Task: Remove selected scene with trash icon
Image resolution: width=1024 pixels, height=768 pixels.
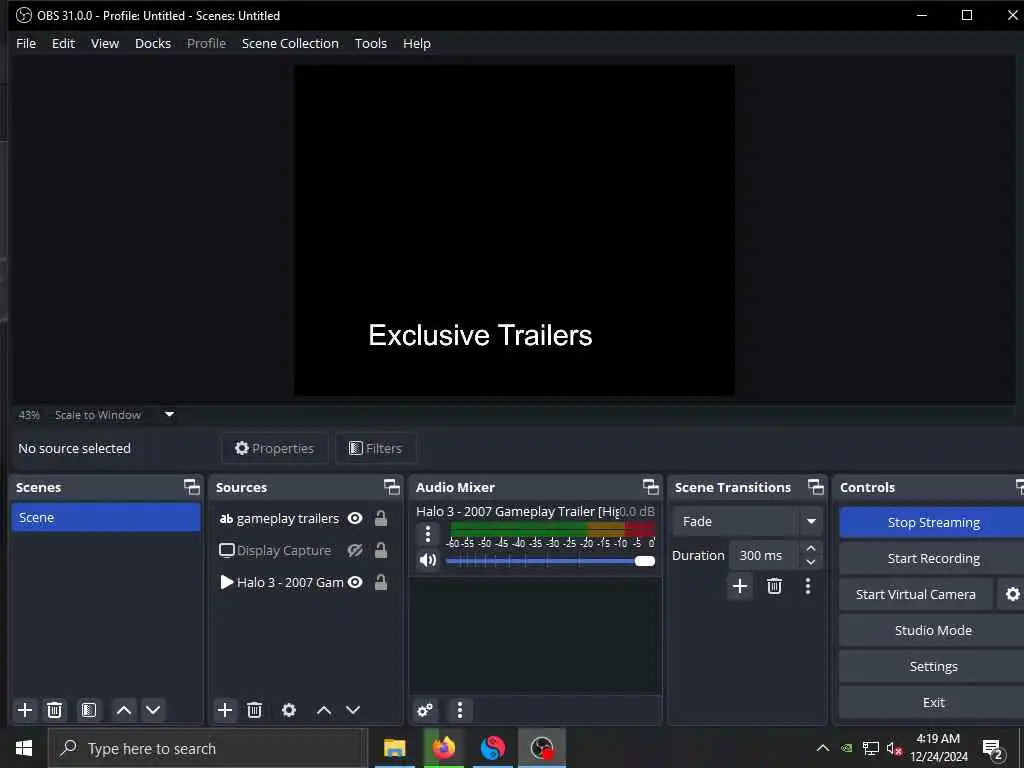Action: coord(55,710)
